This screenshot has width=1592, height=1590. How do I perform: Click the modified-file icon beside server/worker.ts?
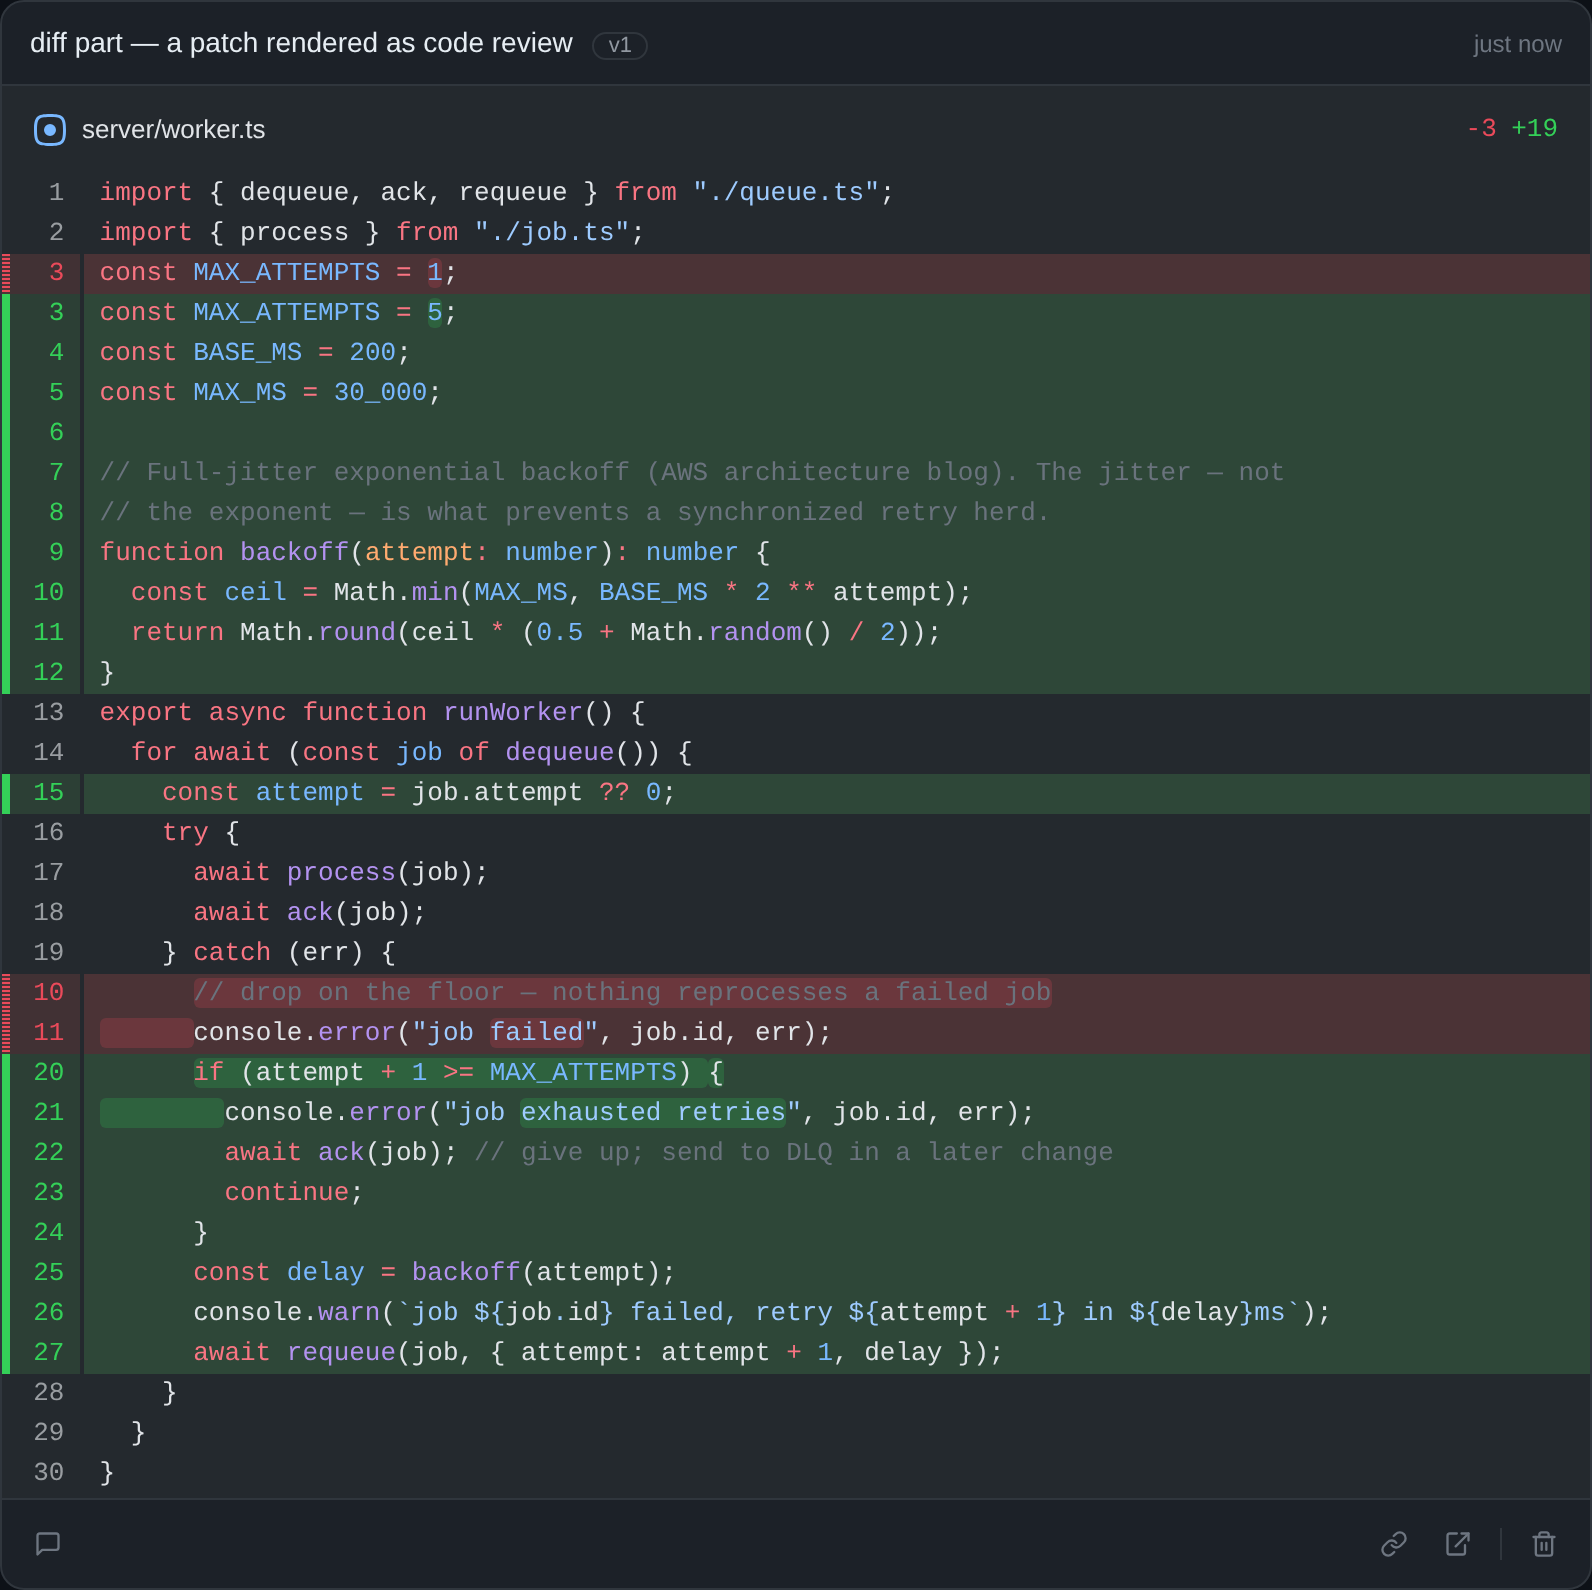click(x=50, y=130)
